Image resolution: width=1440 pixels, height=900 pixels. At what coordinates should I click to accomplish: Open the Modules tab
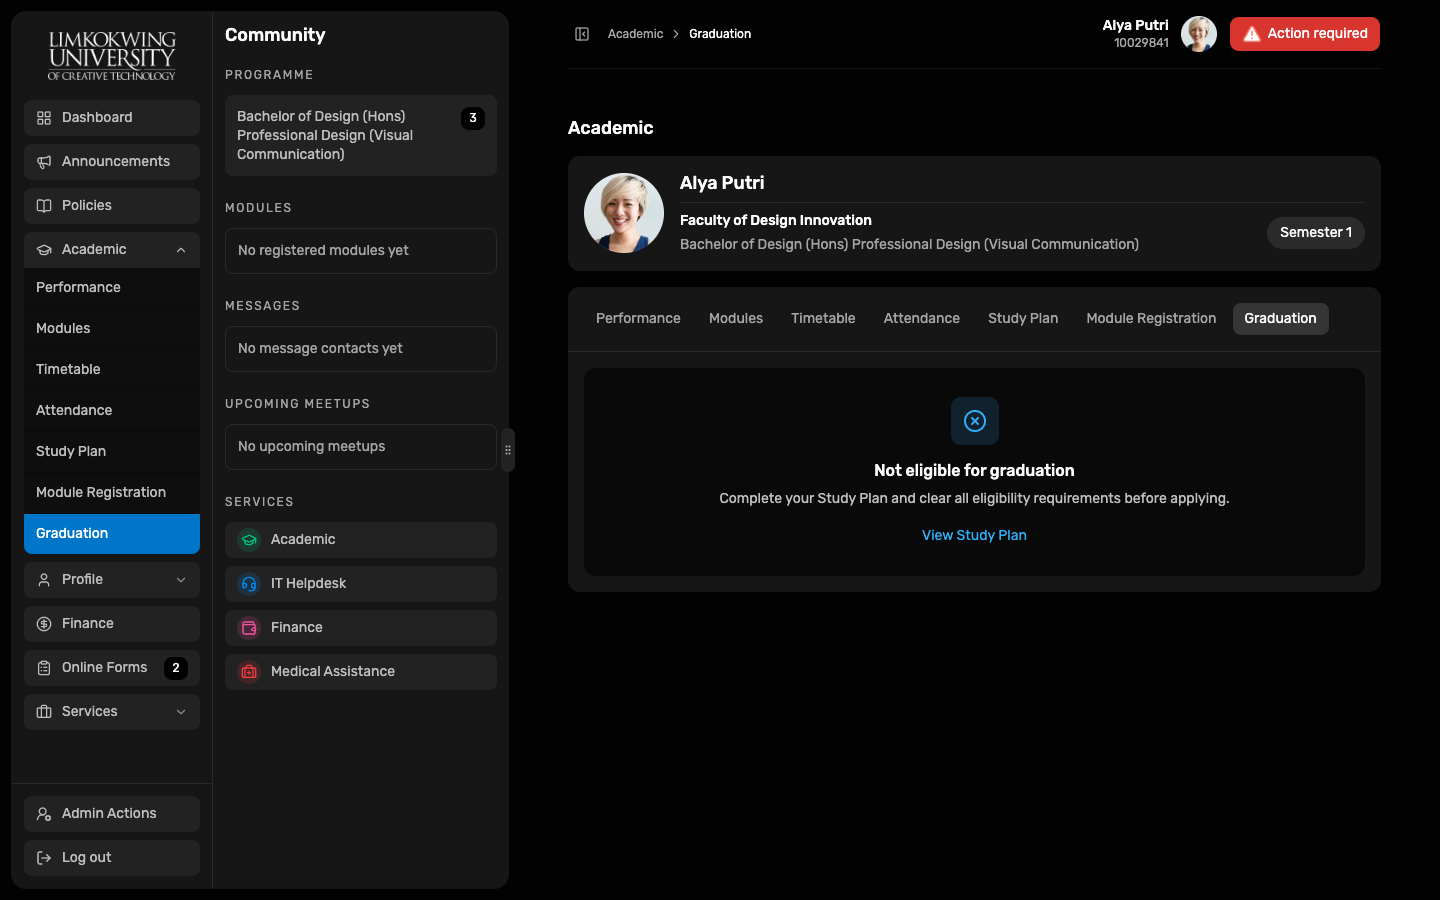coord(736,319)
